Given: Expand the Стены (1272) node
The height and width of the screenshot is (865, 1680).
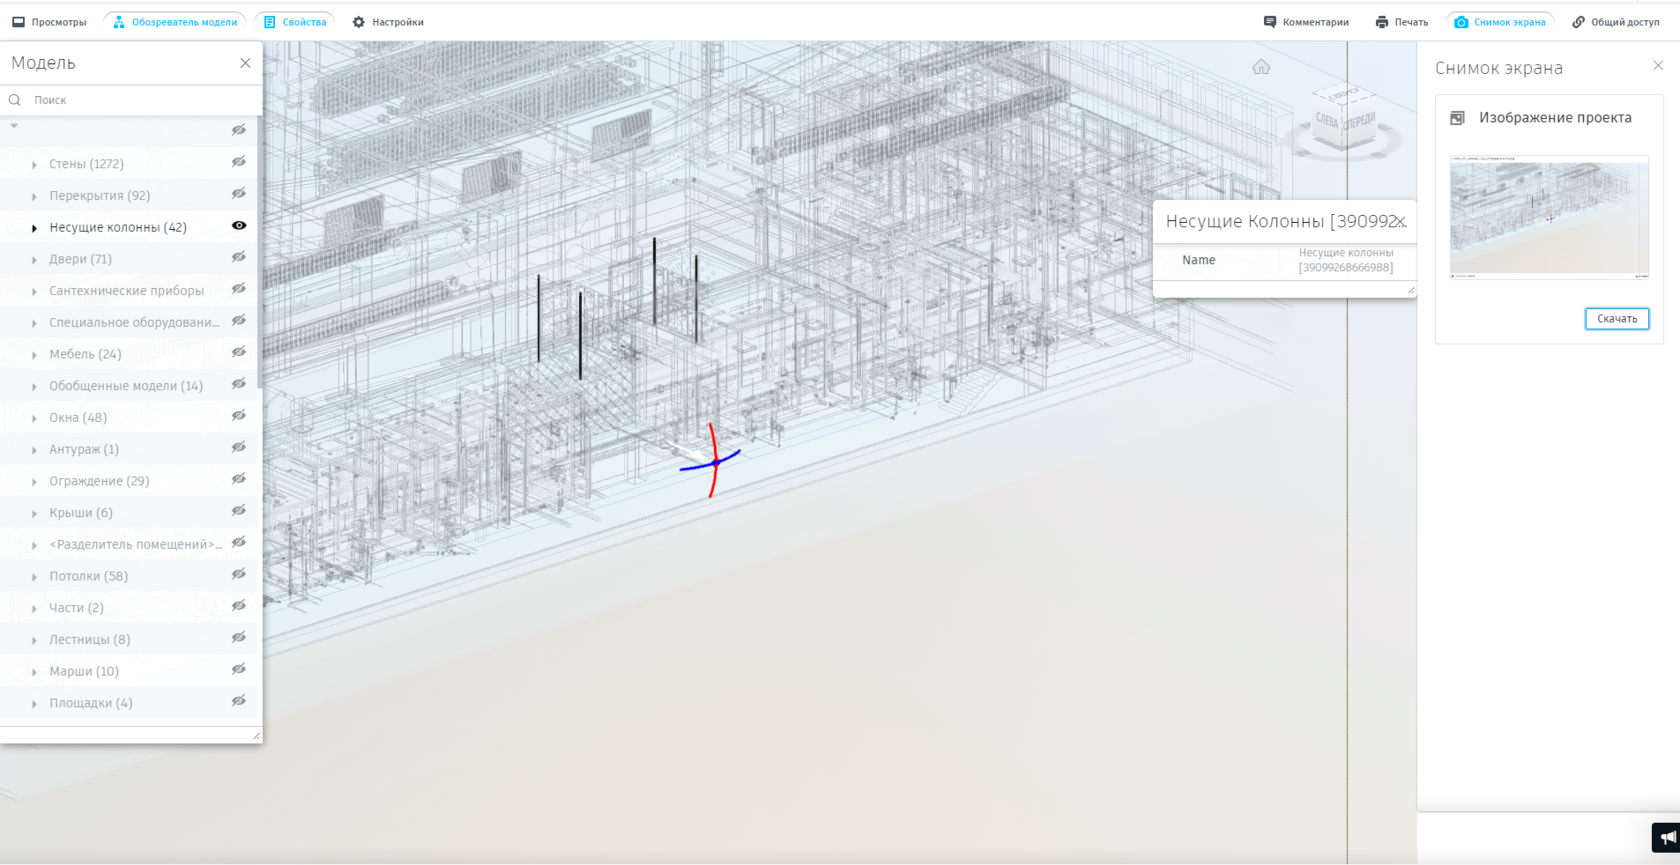Looking at the screenshot, I should (34, 165).
